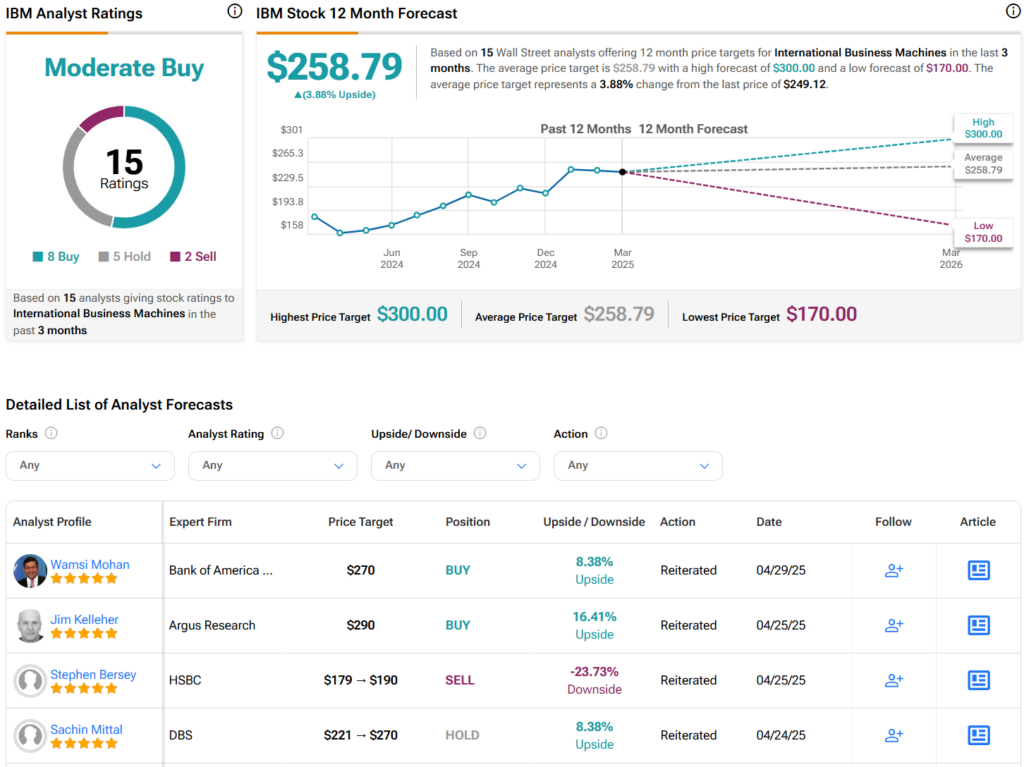Follow analyst Wamsi Mohan

coord(894,570)
